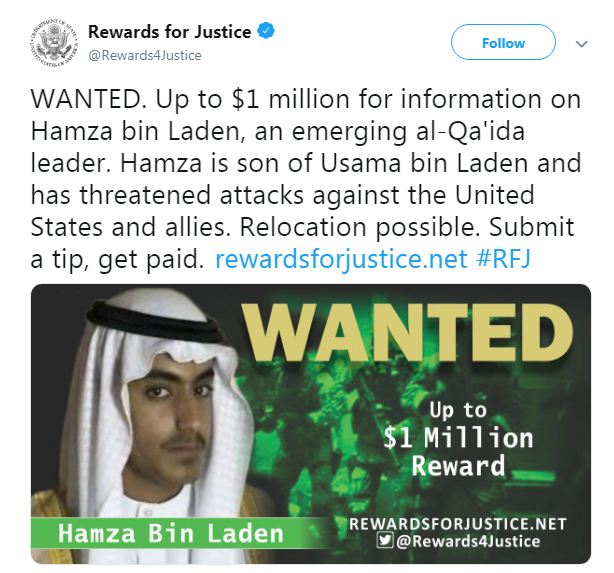Click the @Rewards4Justice handle under the name
Viewport: 614px width, 573px height.
point(145,55)
